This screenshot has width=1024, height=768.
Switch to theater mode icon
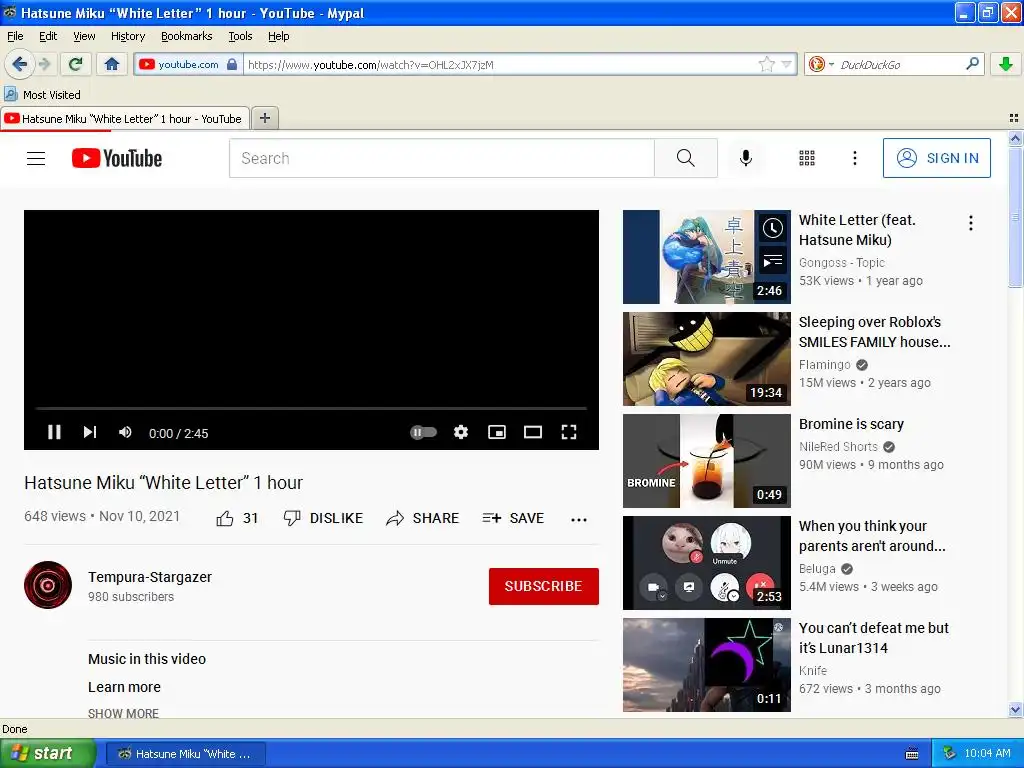(533, 432)
